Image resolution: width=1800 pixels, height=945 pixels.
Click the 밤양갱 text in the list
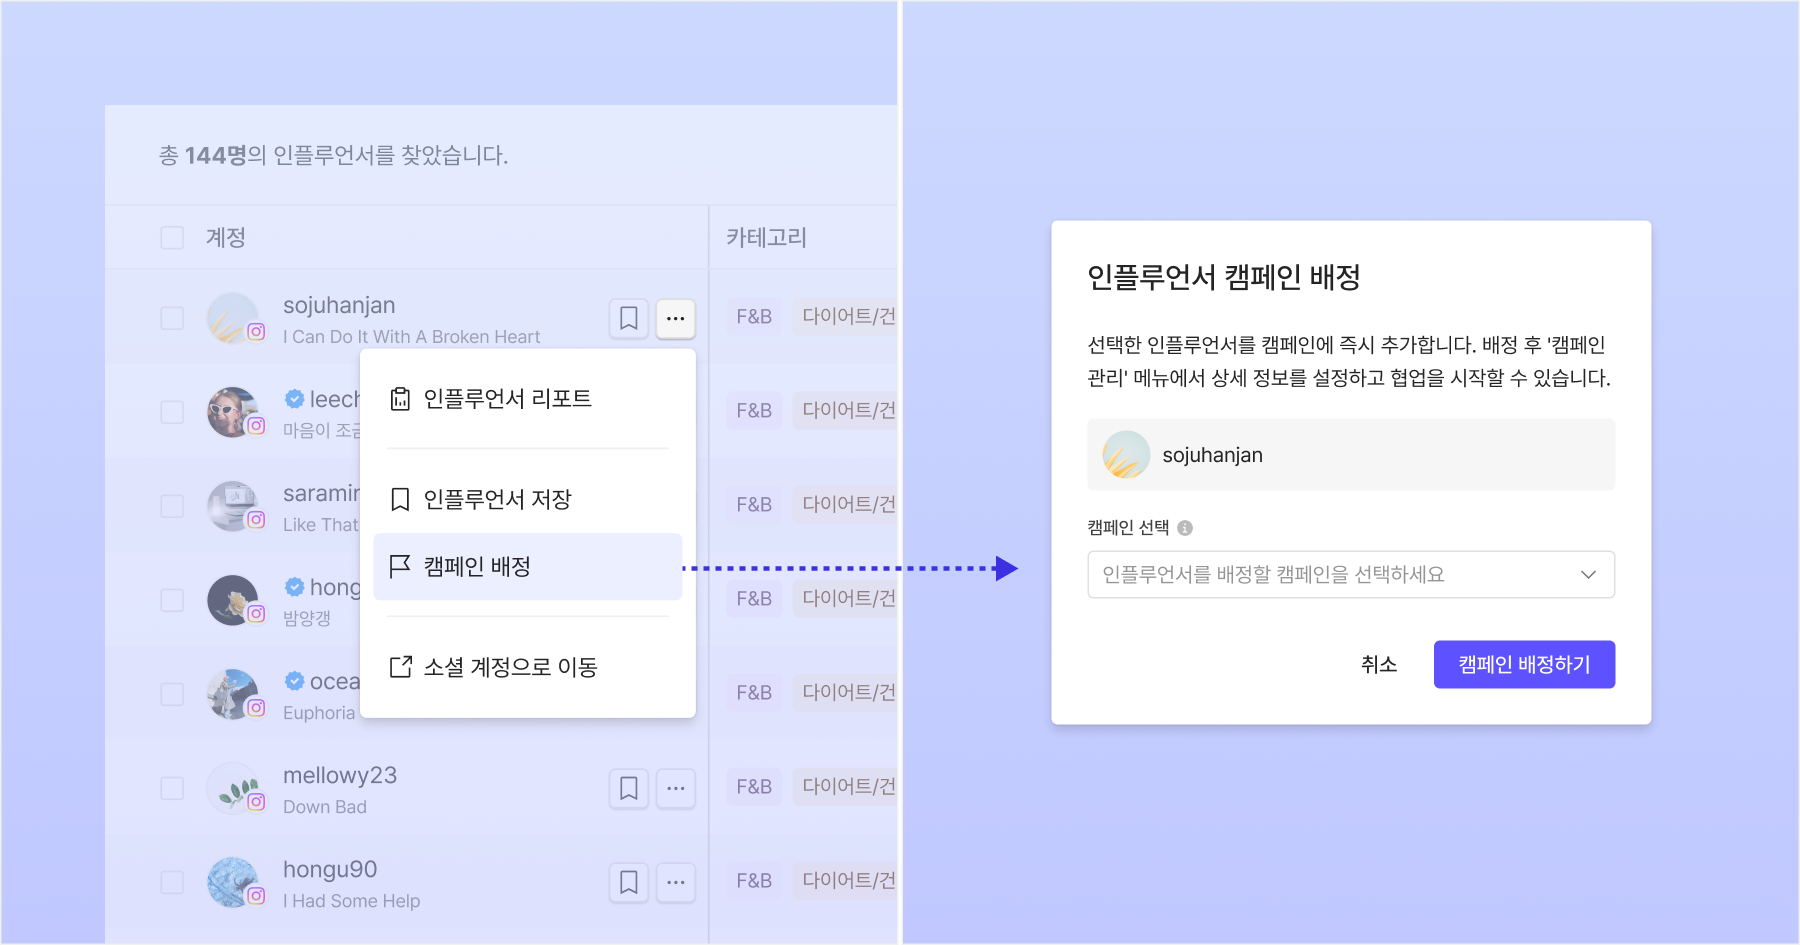click(x=306, y=618)
